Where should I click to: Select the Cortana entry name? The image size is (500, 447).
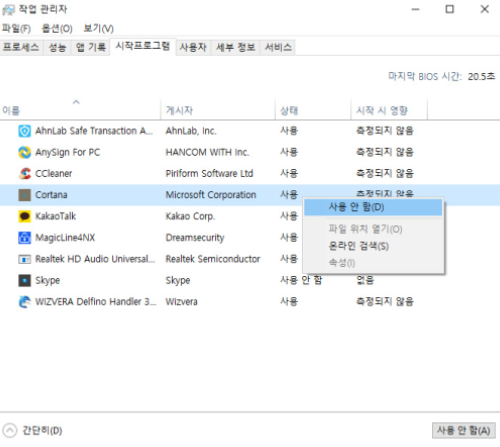point(51,195)
